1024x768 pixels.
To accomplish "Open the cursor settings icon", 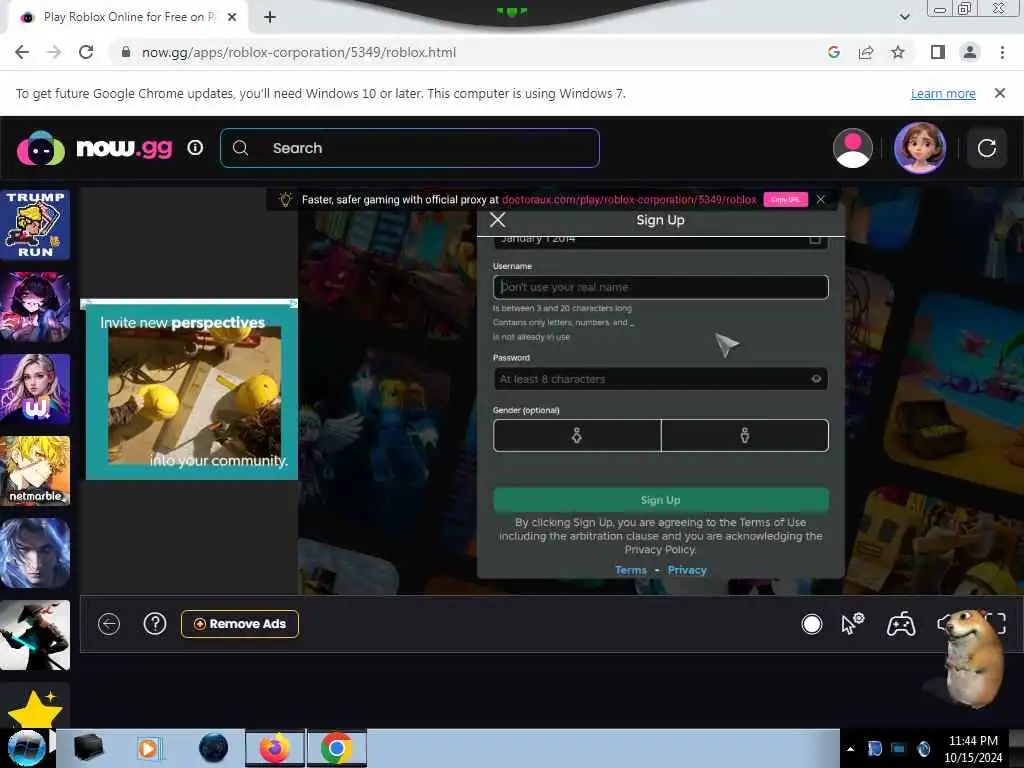I will point(852,624).
